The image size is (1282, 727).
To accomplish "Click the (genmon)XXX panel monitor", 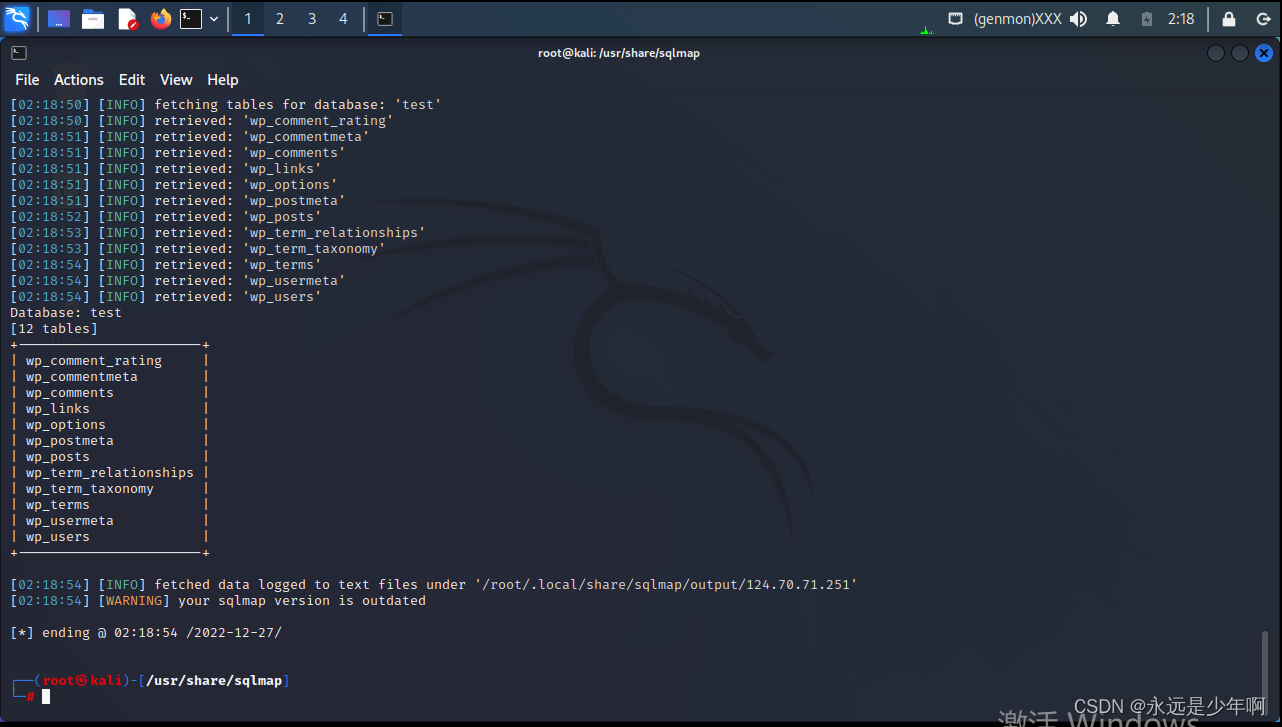I will click(1018, 19).
